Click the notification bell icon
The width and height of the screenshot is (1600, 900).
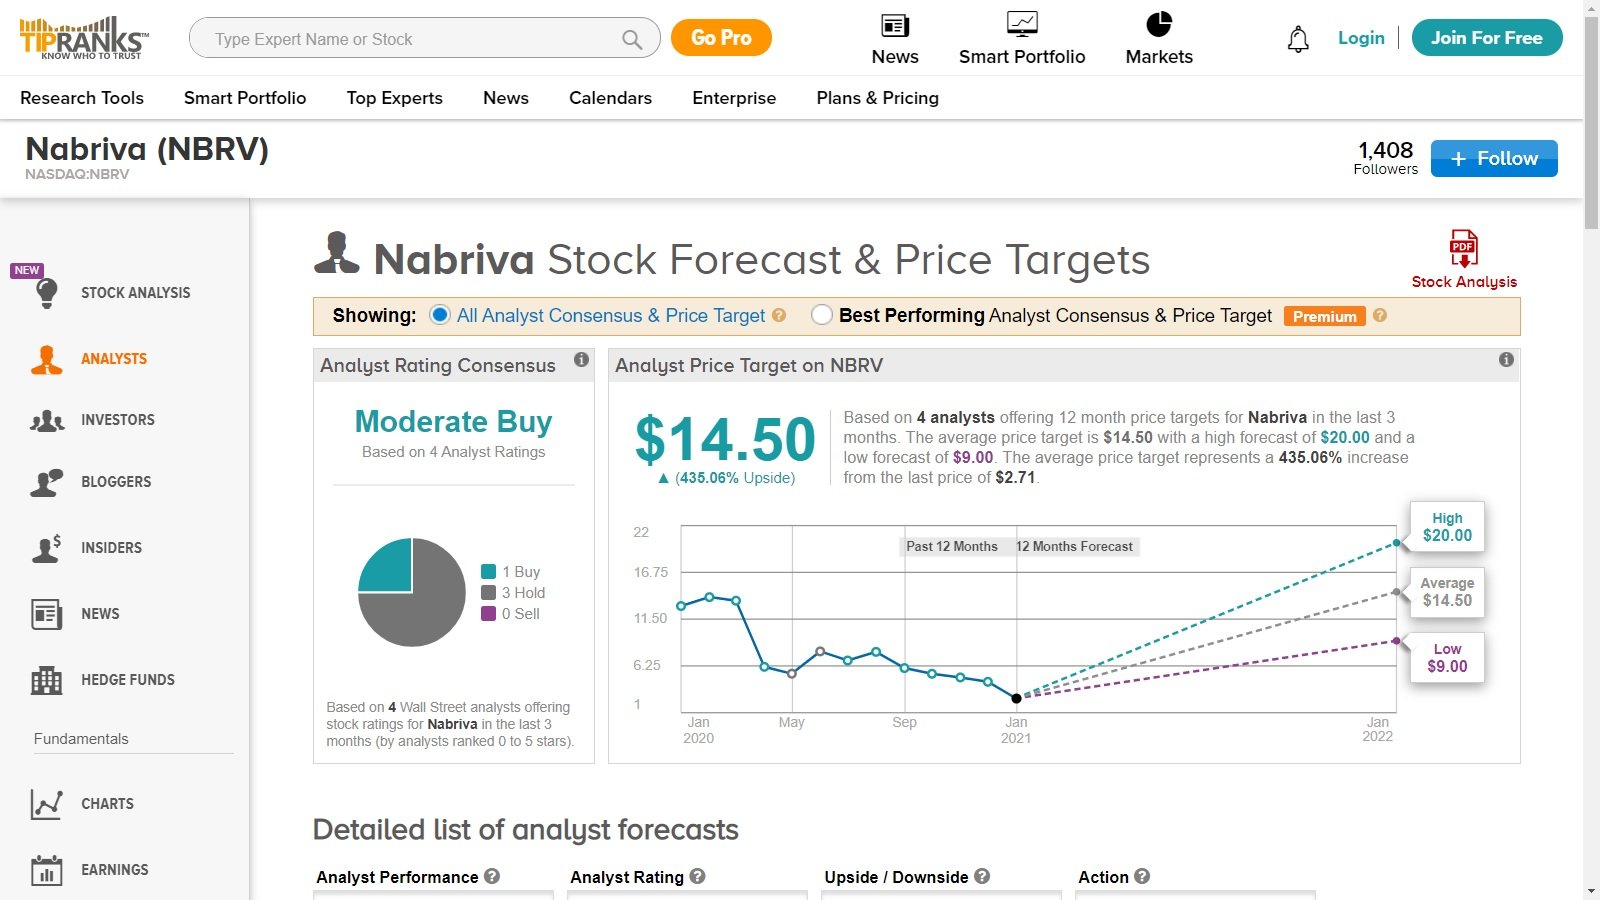click(1298, 39)
